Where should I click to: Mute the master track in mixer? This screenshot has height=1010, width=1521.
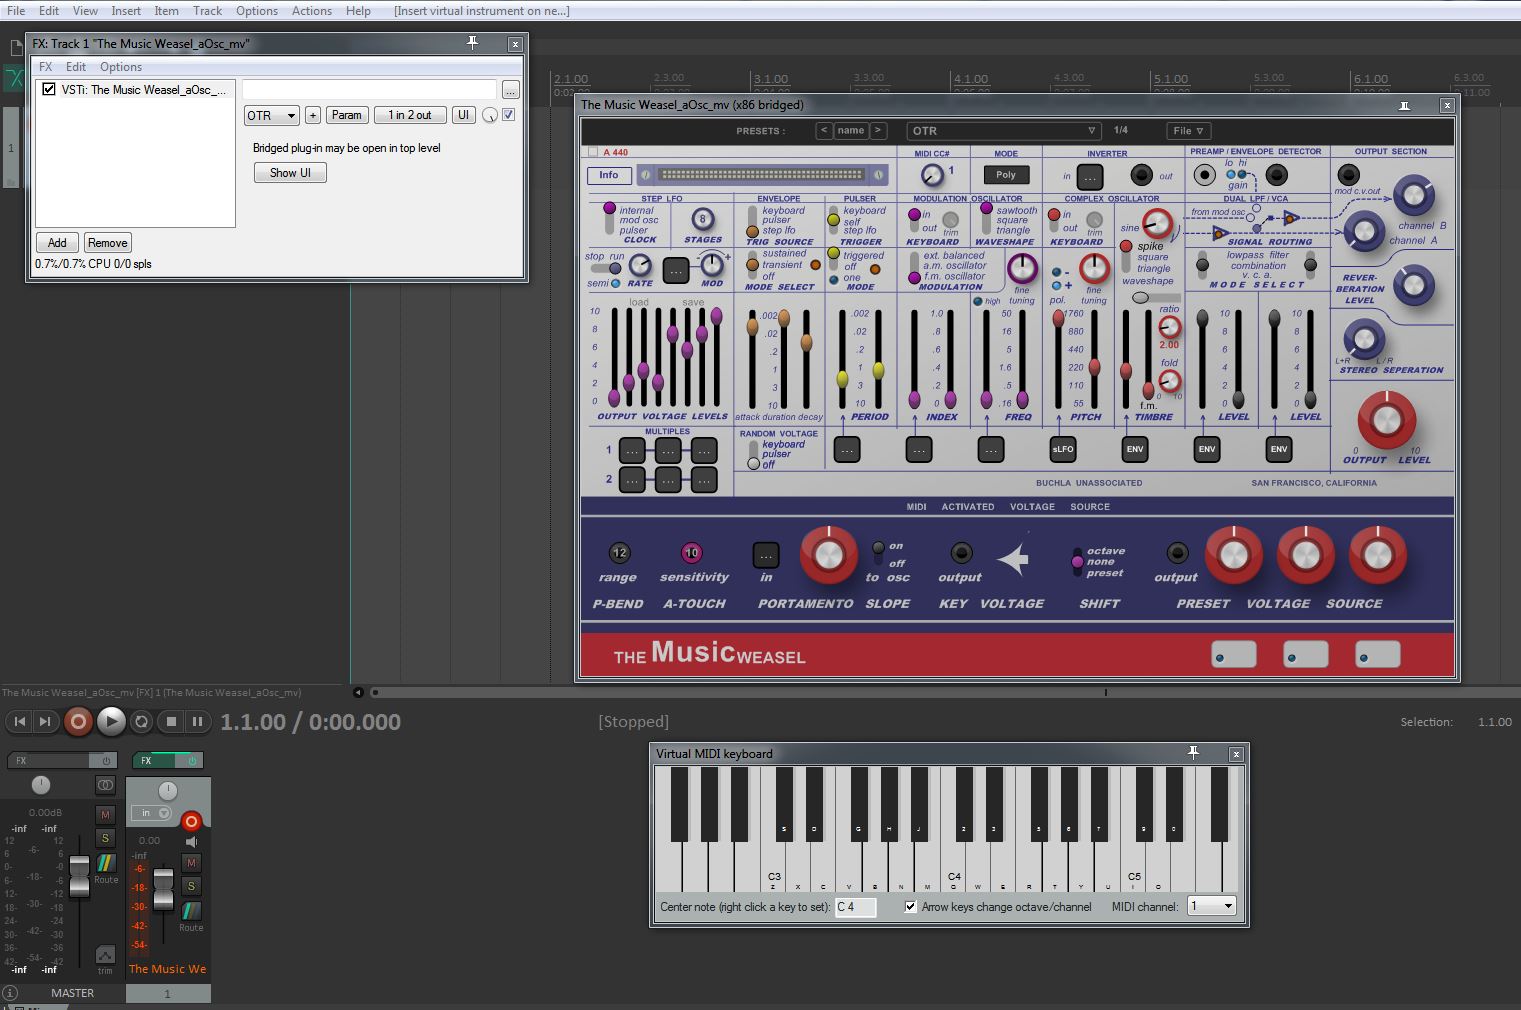(105, 815)
